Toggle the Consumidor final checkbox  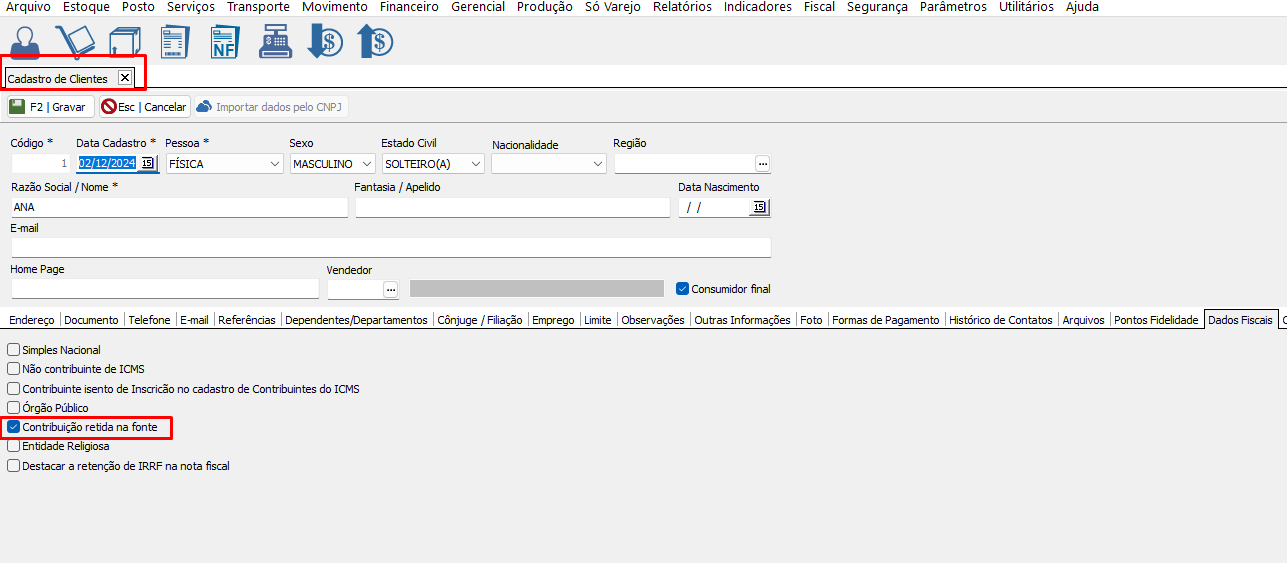pyautogui.click(x=683, y=289)
